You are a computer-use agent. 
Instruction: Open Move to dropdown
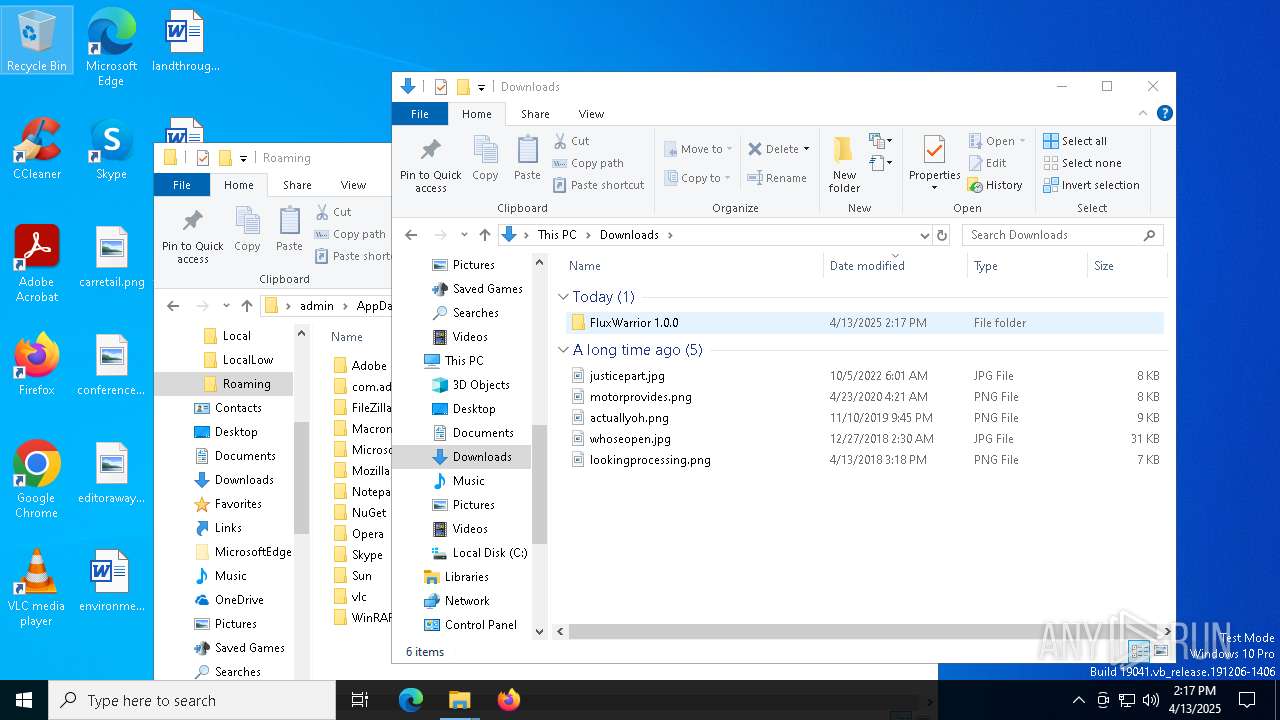pos(698,149)
